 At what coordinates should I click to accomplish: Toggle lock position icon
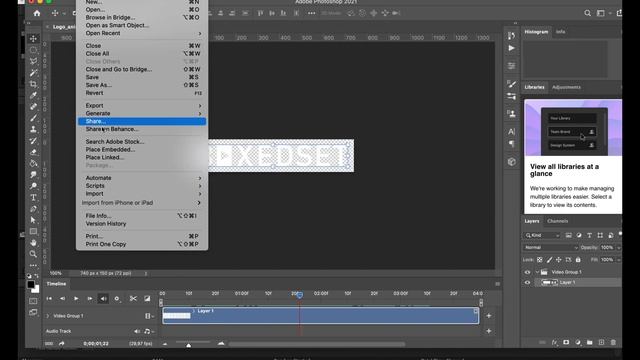[559, 260]
